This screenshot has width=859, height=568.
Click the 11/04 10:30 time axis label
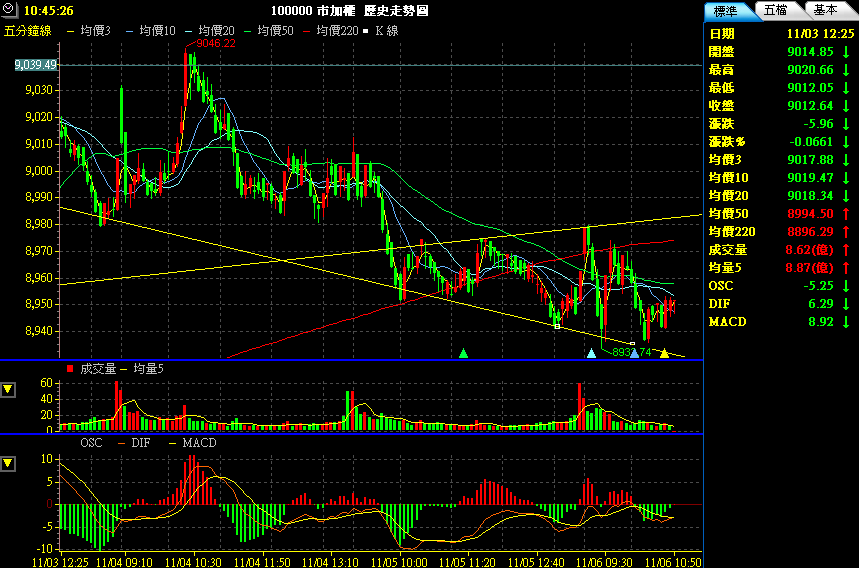[193, 562]
